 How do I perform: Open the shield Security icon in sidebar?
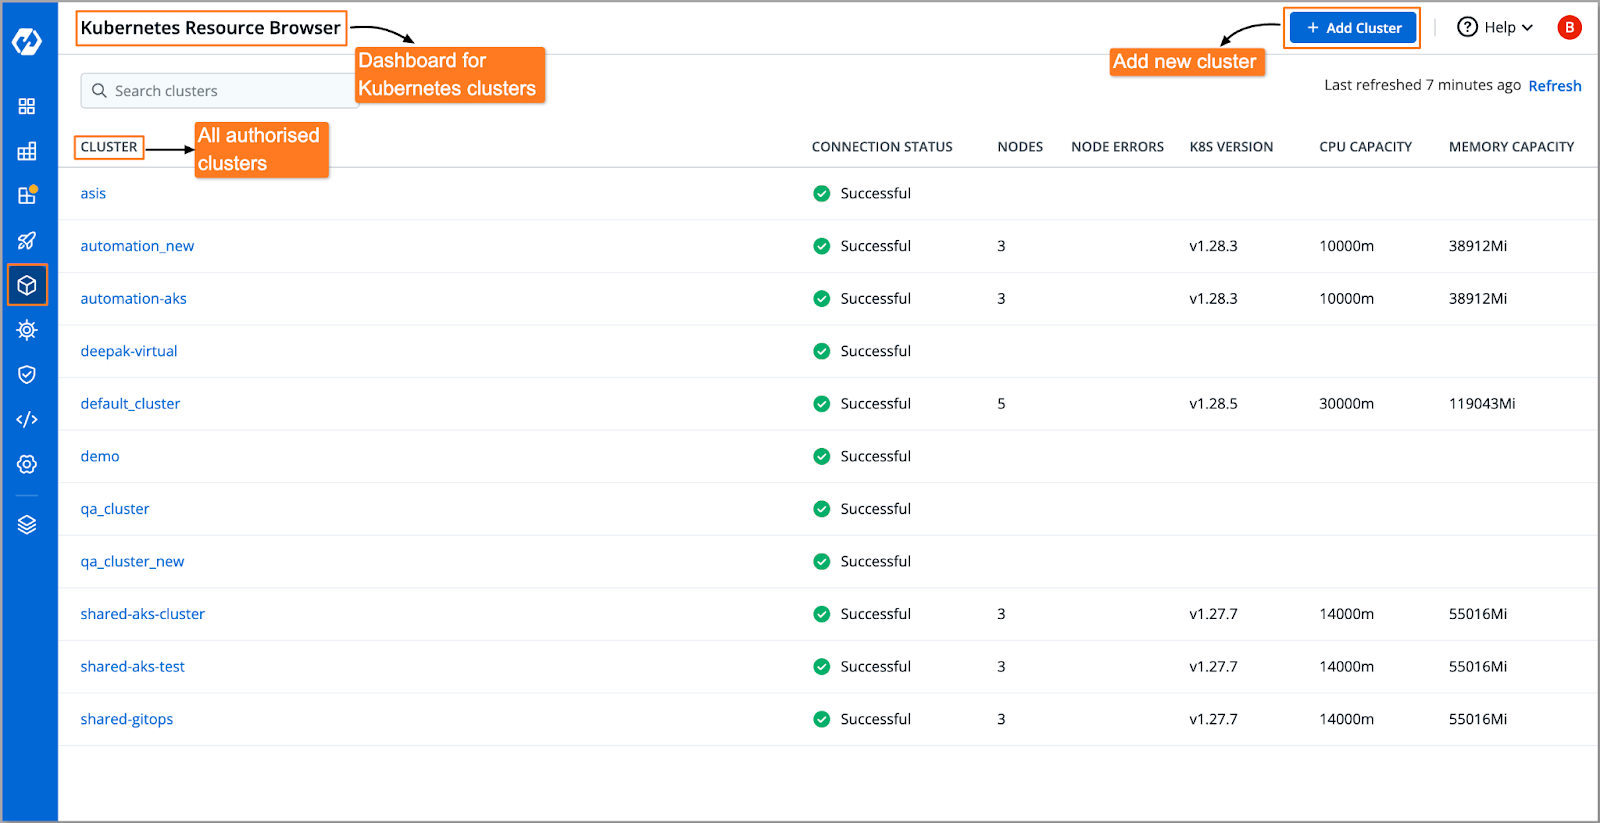pos(27,374)
